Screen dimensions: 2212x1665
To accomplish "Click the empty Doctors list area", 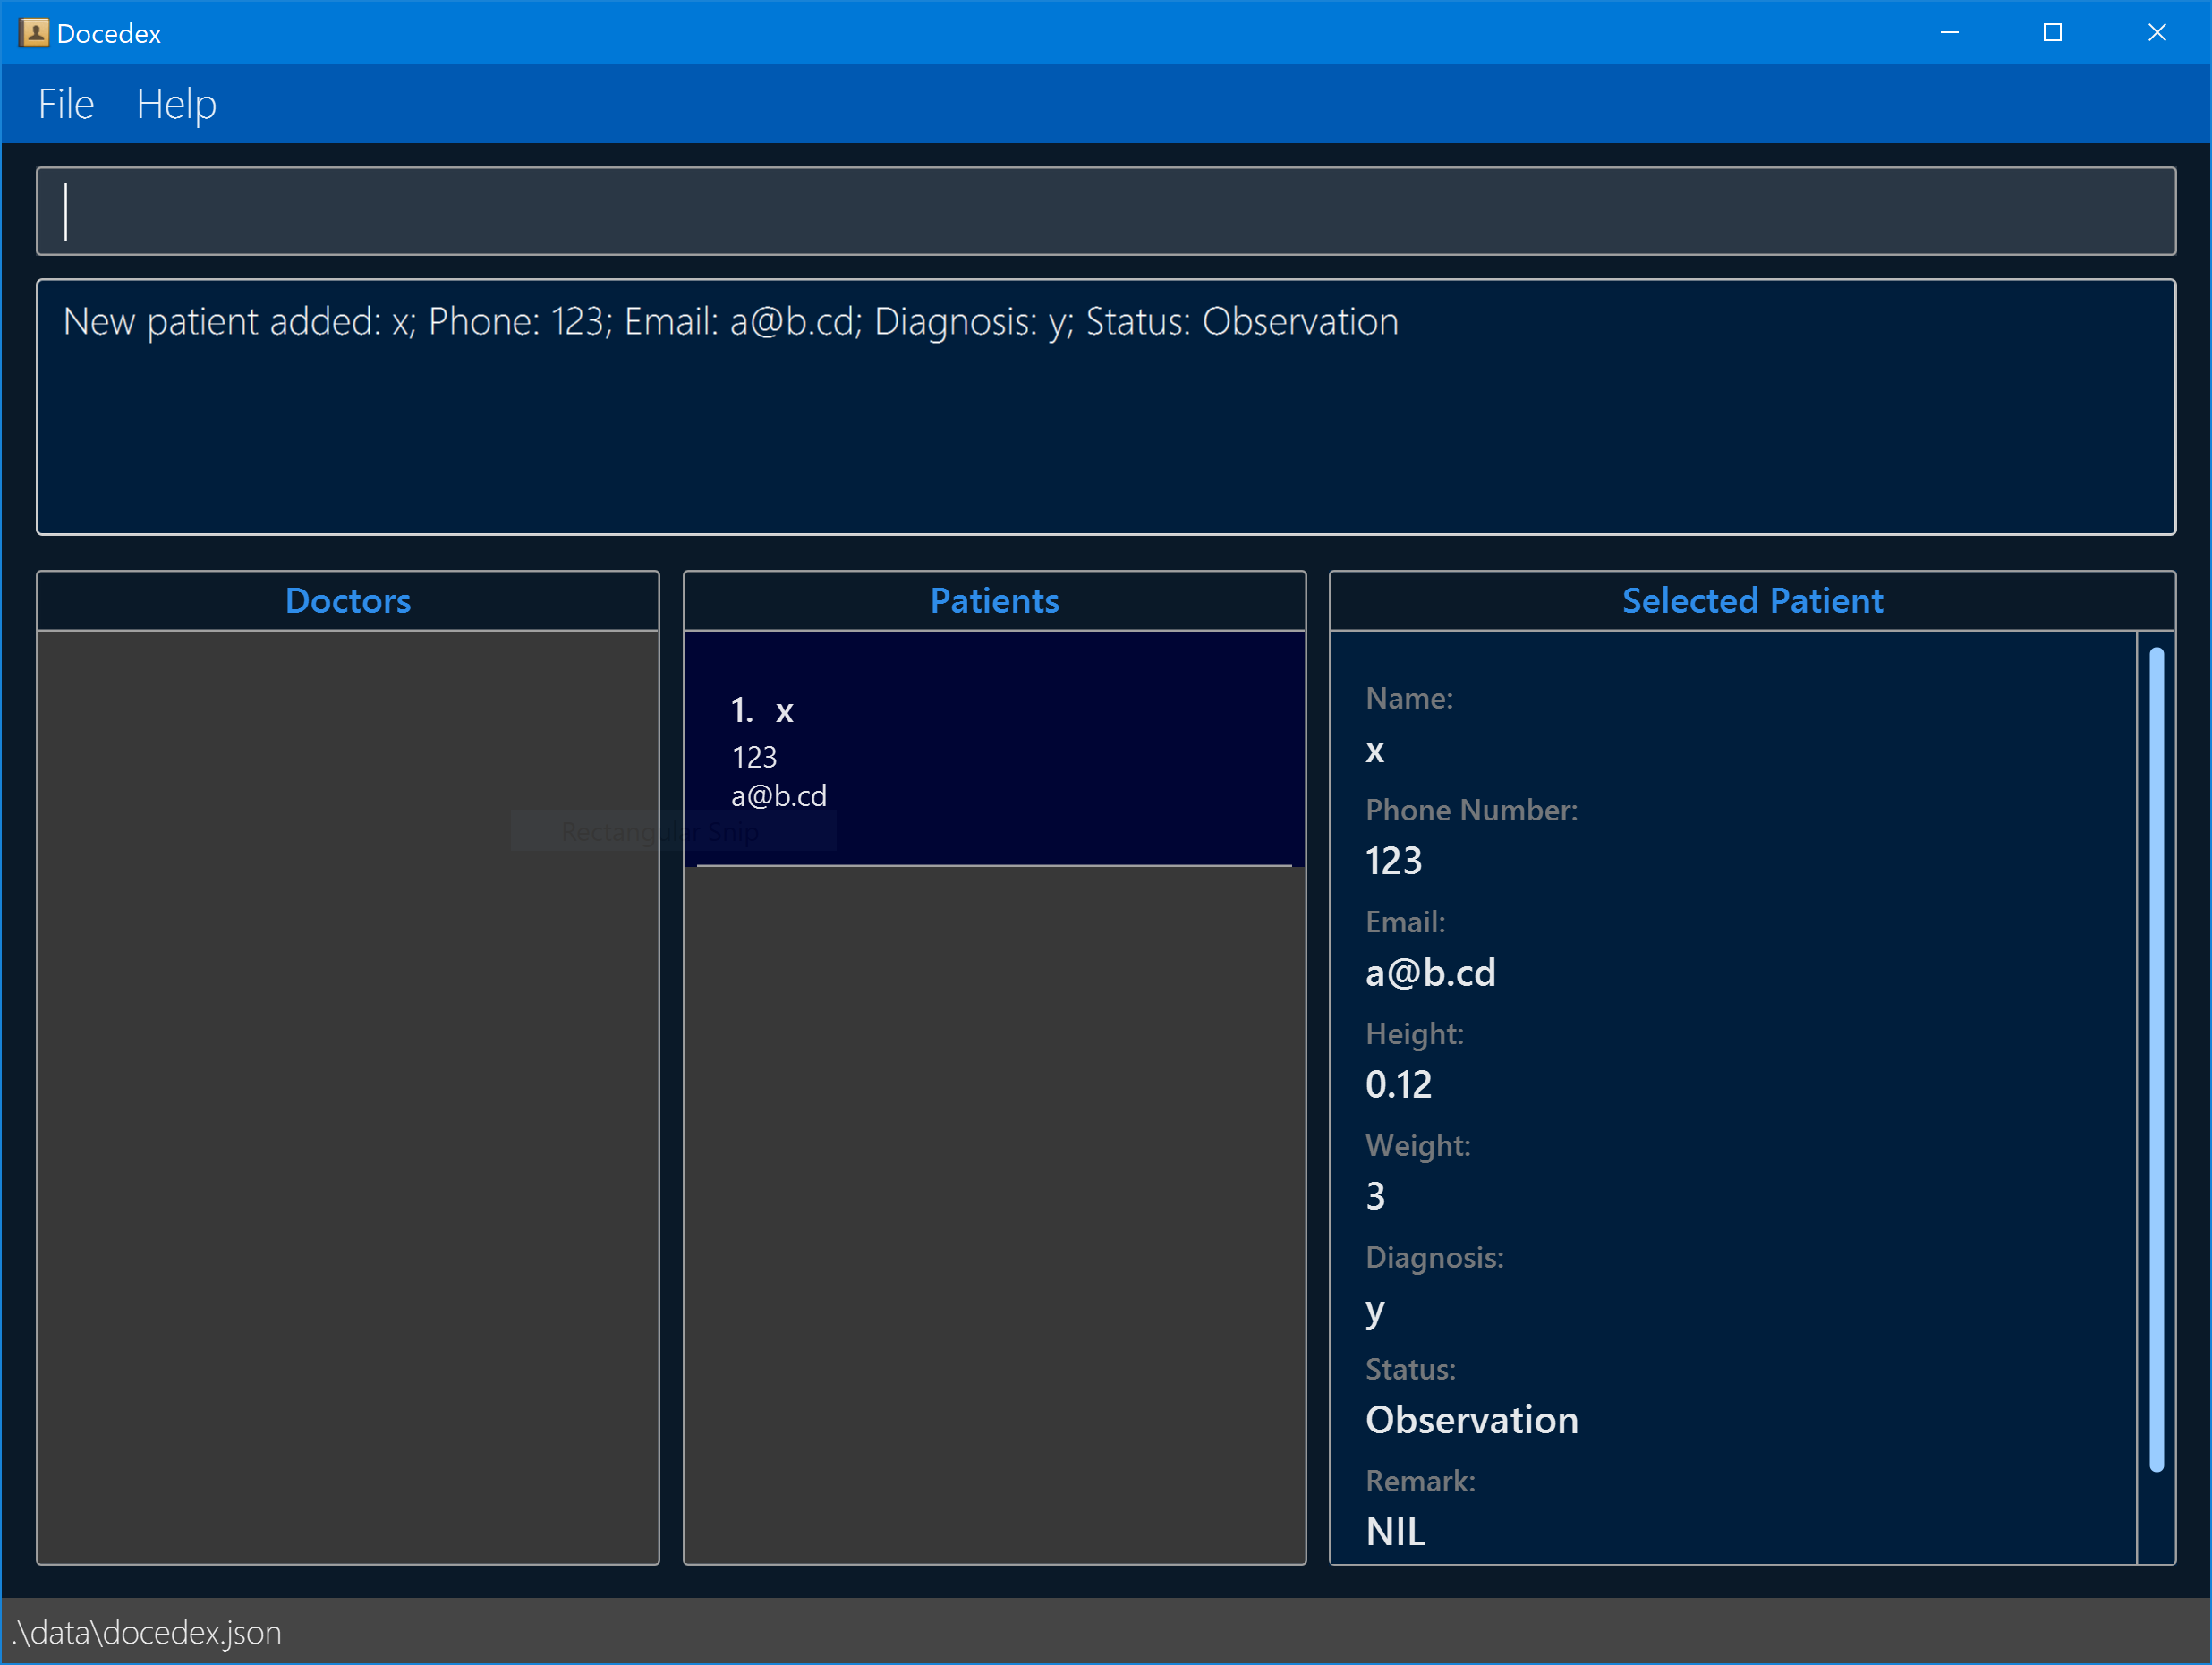I will pos(348,1095).
